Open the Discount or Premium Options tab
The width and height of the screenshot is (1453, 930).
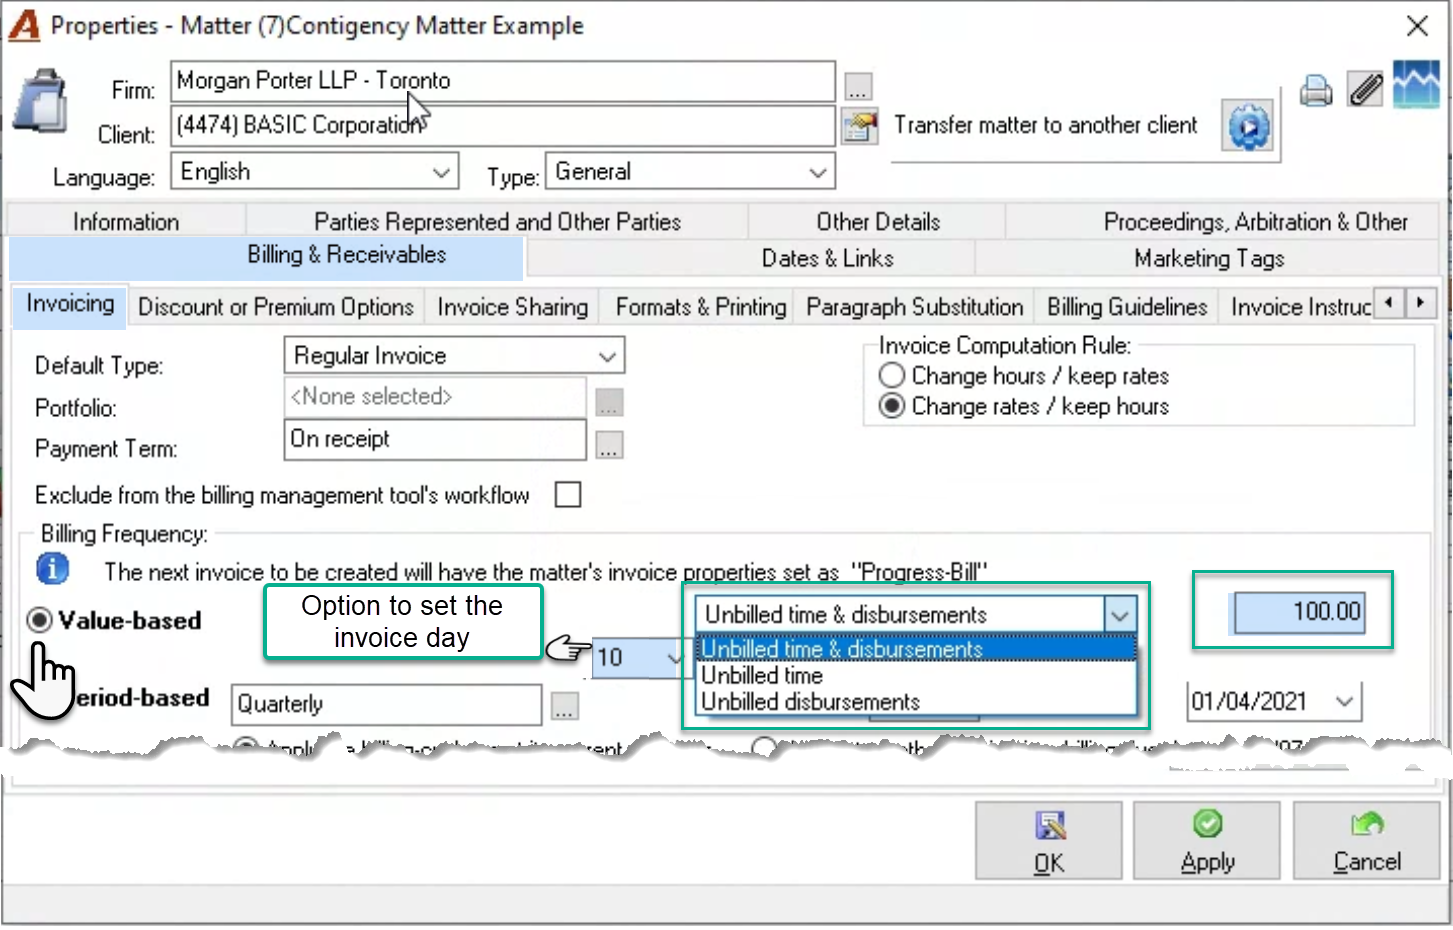[x=276, y=307]
